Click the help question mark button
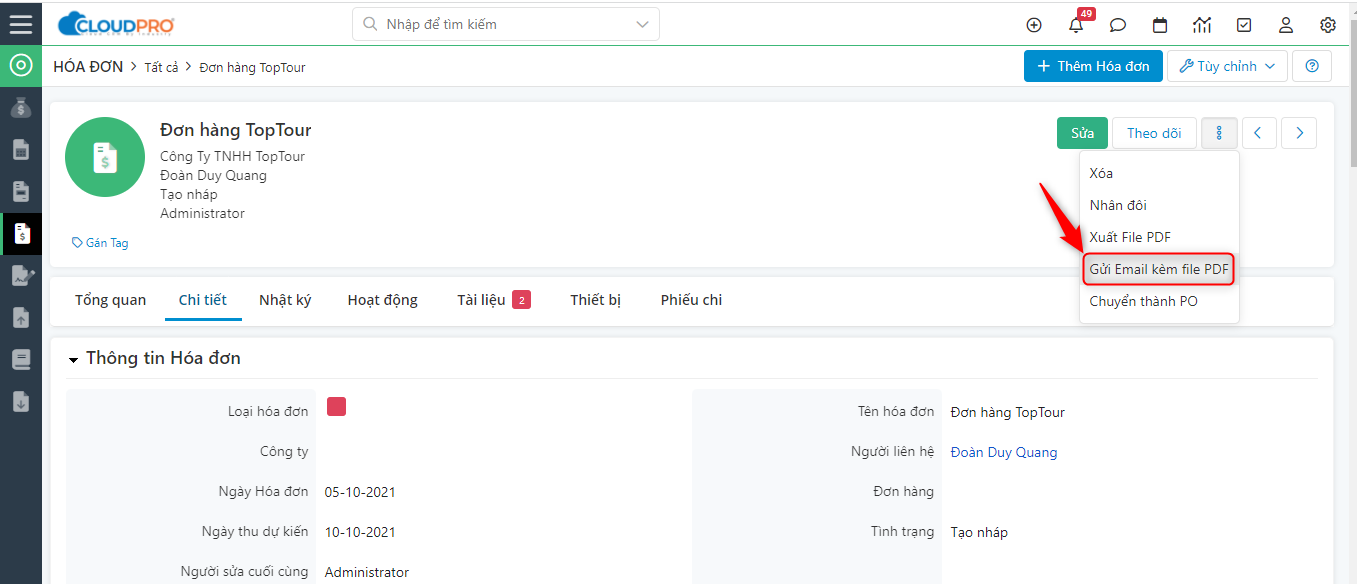Screen dimensions: 1357x584 click(1312, 66)
